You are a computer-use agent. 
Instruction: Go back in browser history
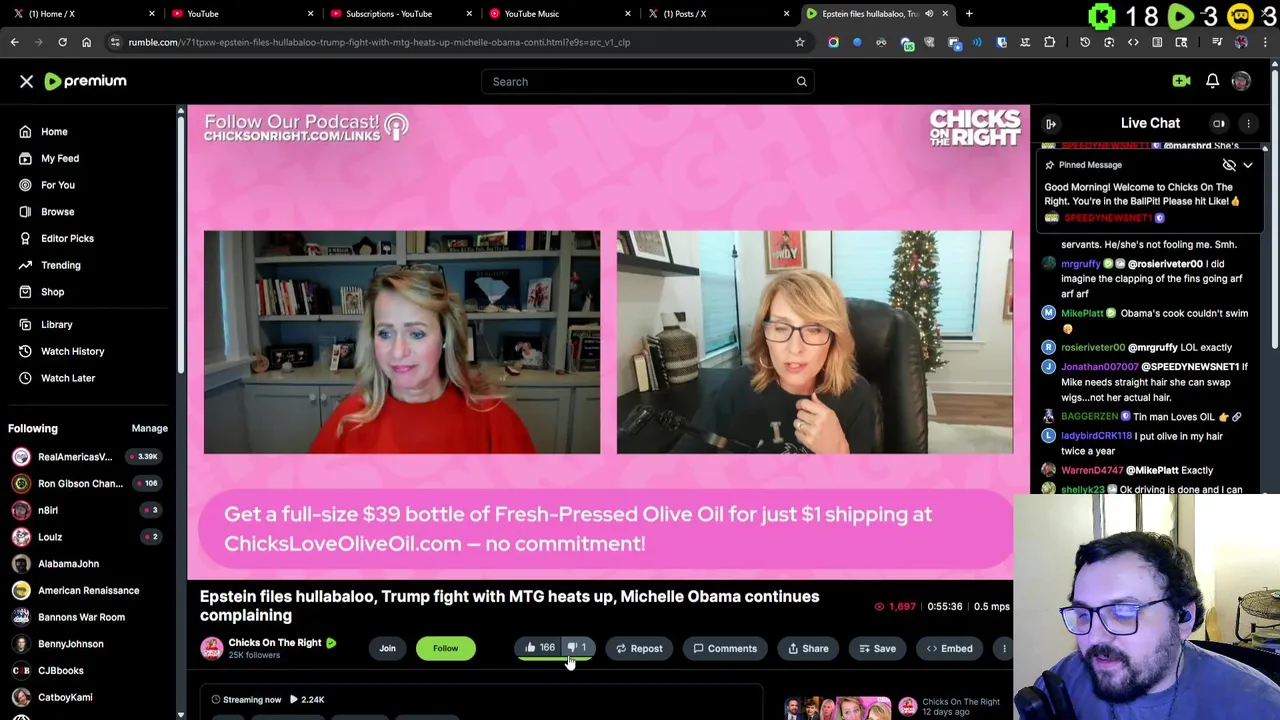click(x=14, y=42)
